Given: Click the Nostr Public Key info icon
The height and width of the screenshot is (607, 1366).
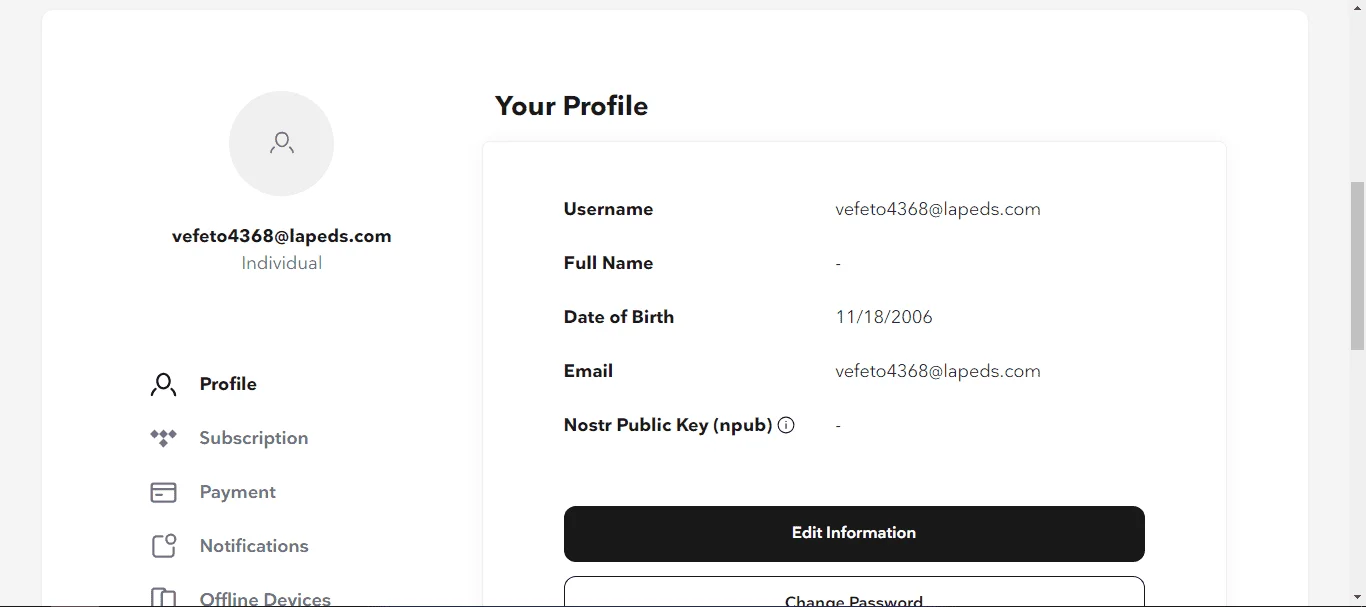Looking at the screenshot, I should point(786,425).
